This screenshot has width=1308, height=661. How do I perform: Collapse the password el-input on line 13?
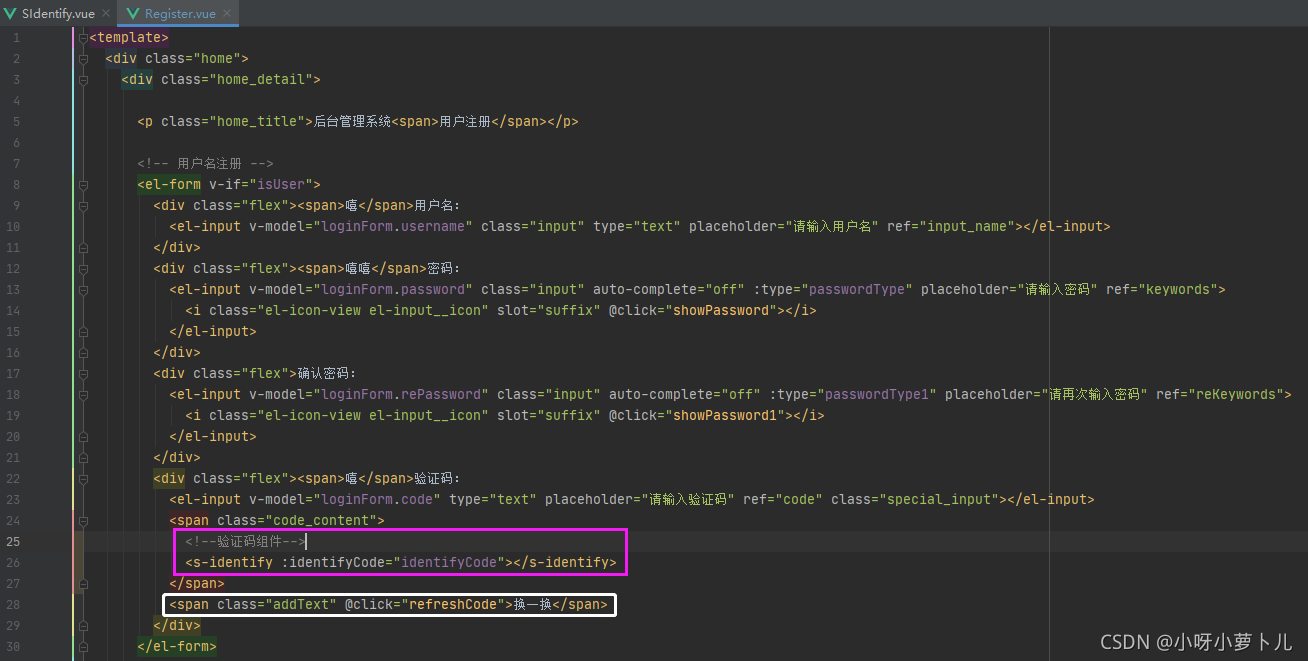[x=83, y=290]
